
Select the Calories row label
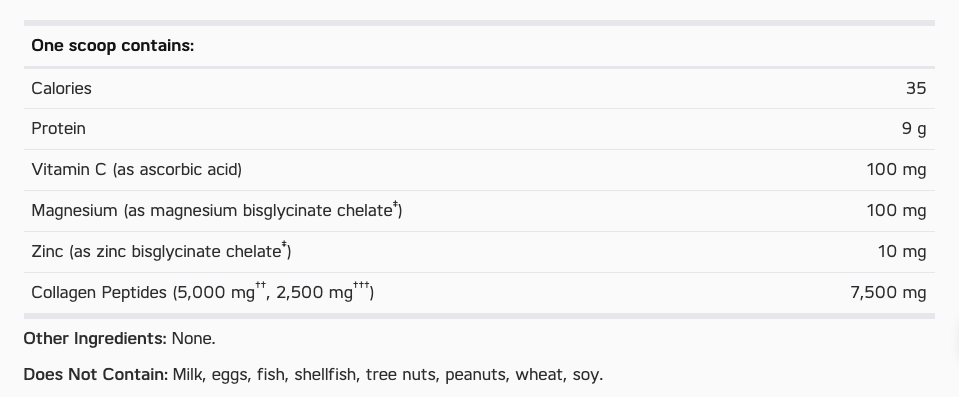coord(61,88)
